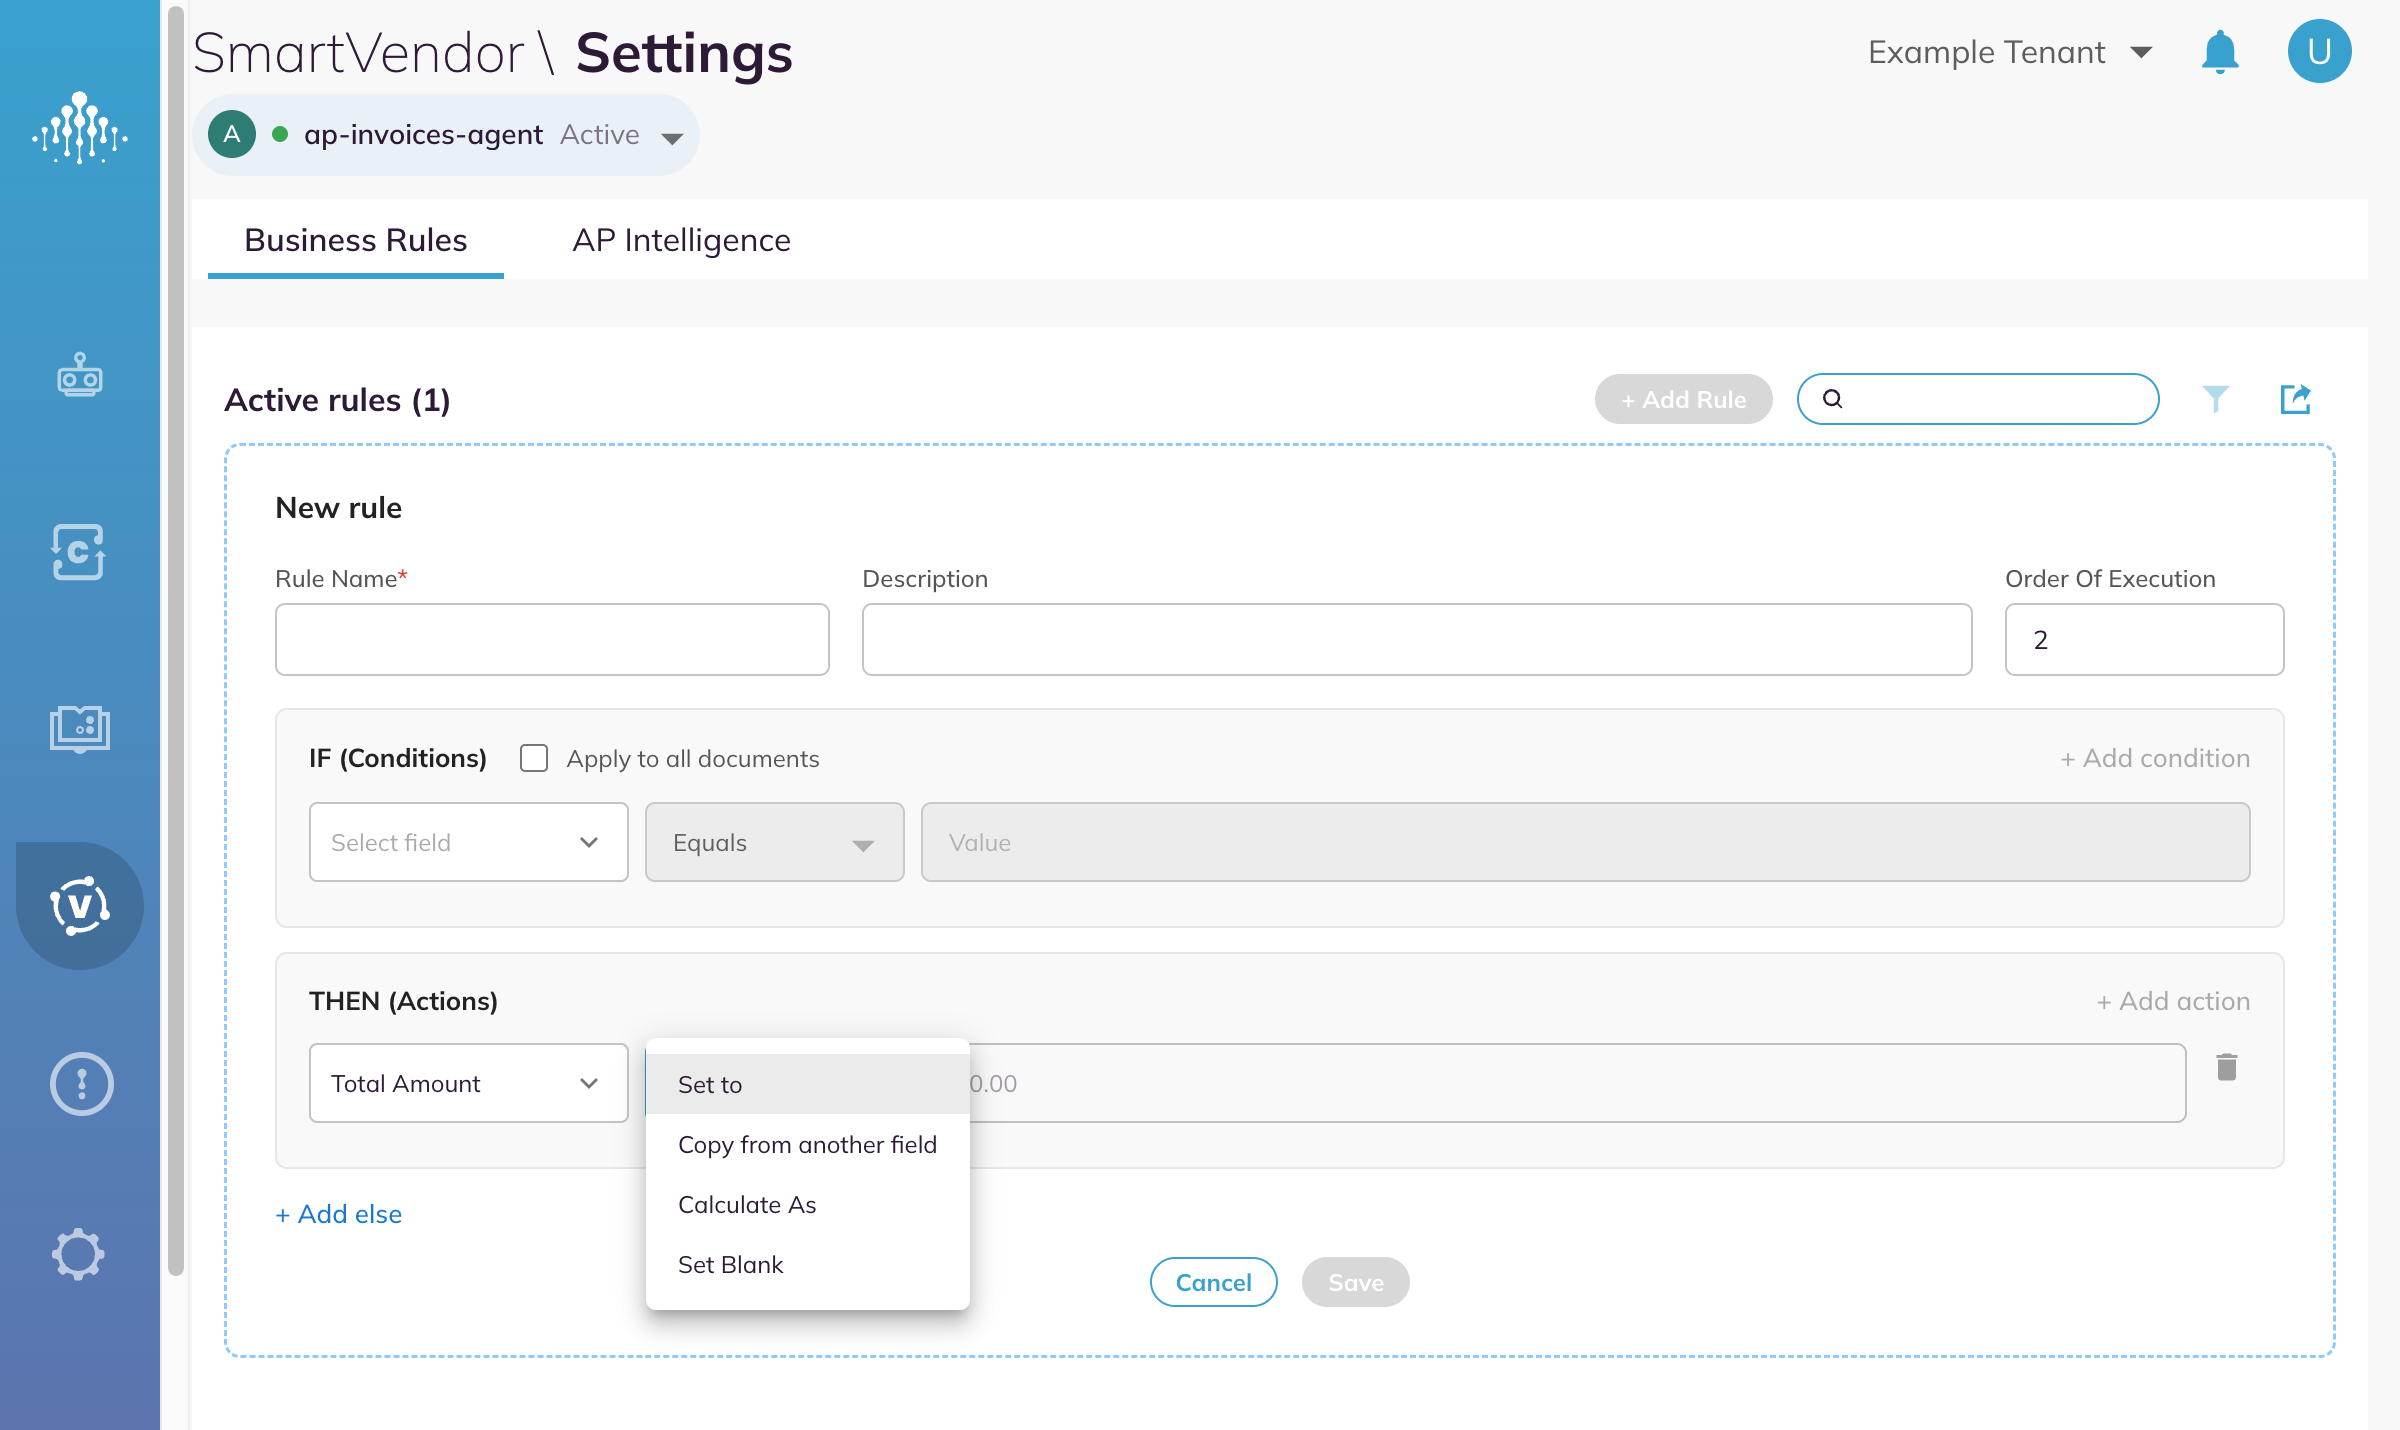2400x1430 pixels.
Task: Click the action amount value field
Action: pos(1576,1083)
